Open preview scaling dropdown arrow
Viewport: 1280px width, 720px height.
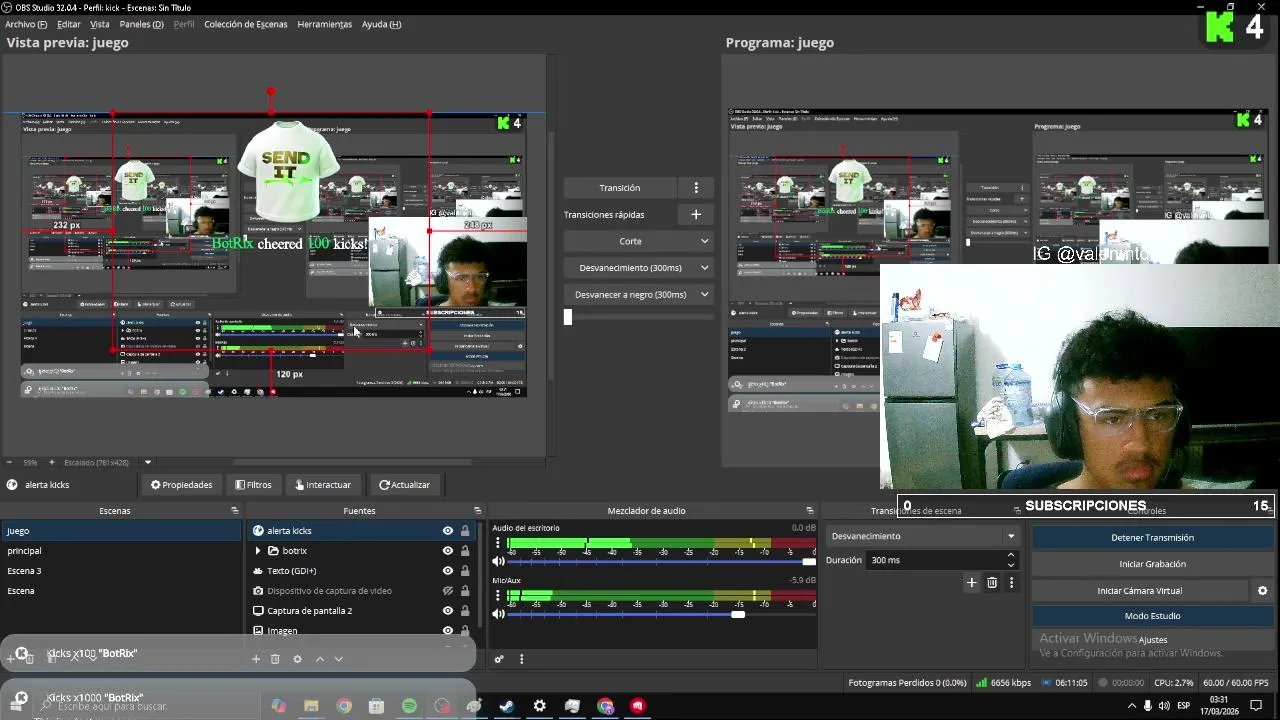click(148, 463)
